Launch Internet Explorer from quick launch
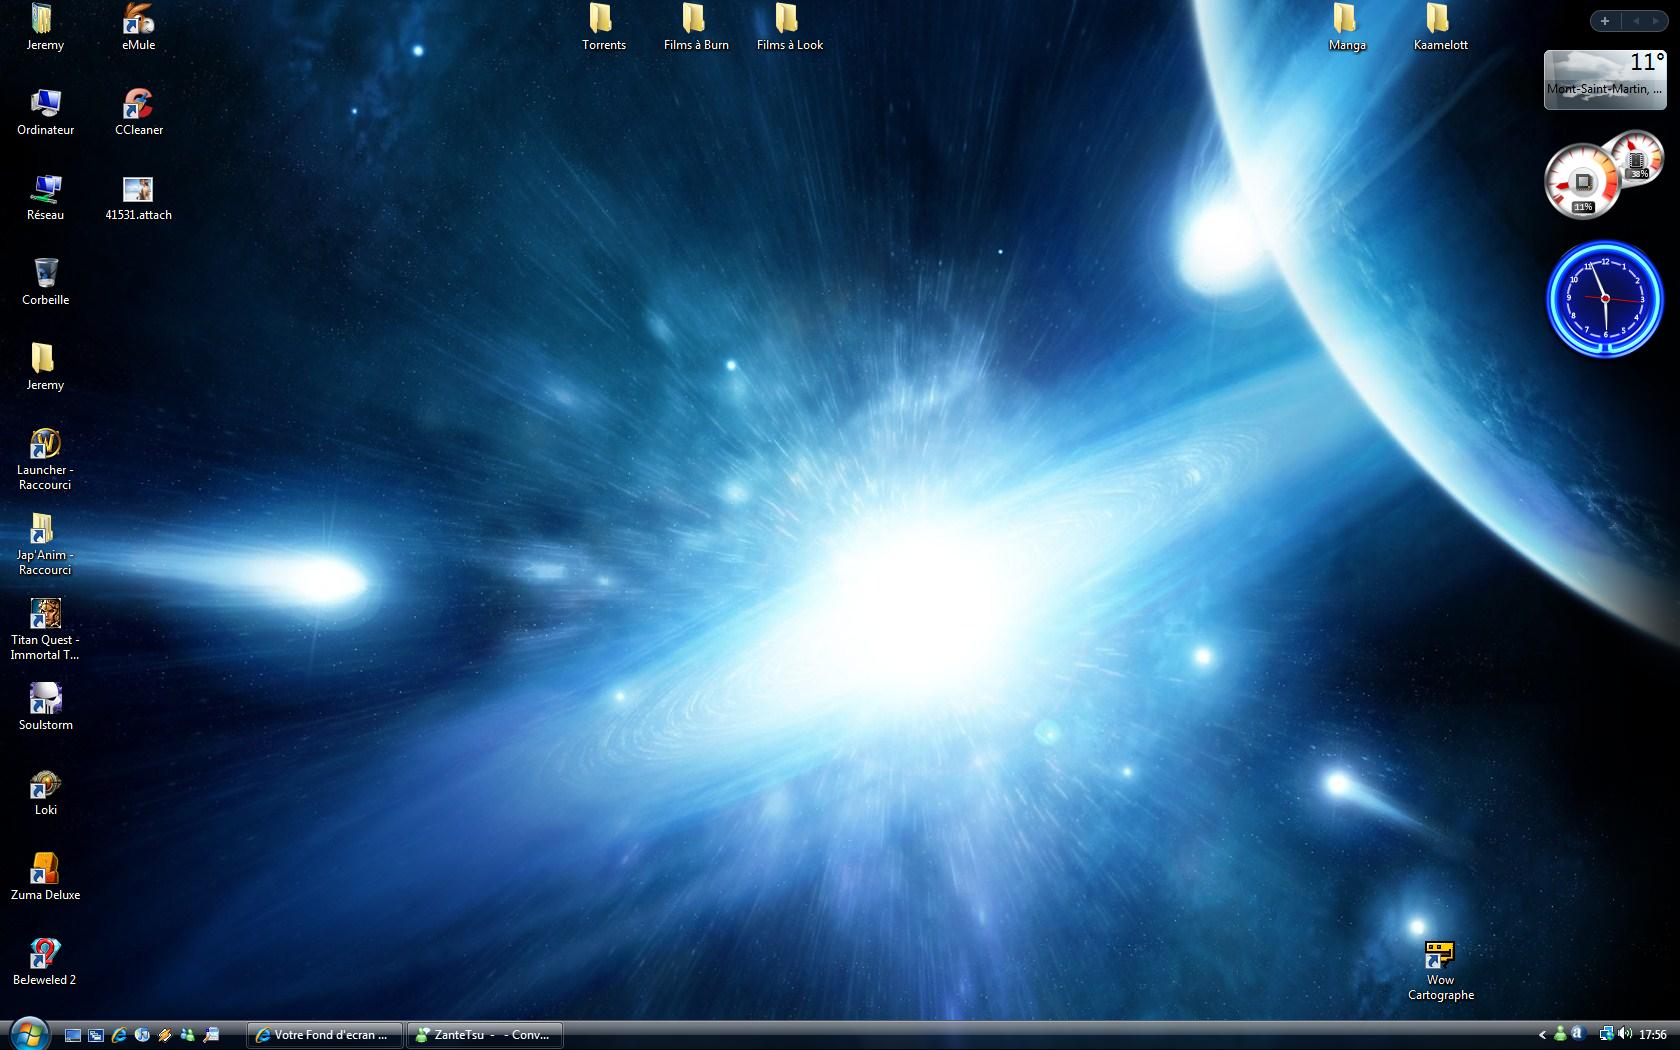This screenshot has height=1050, width=1680. click(119, 1035)
